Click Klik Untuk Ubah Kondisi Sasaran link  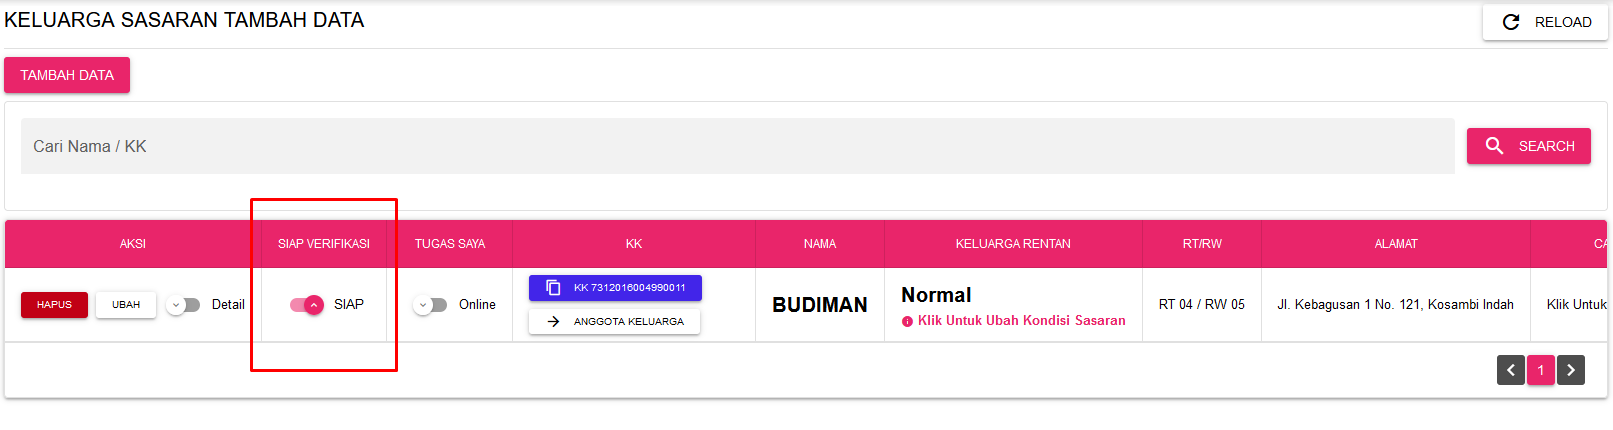[1021, 321]
